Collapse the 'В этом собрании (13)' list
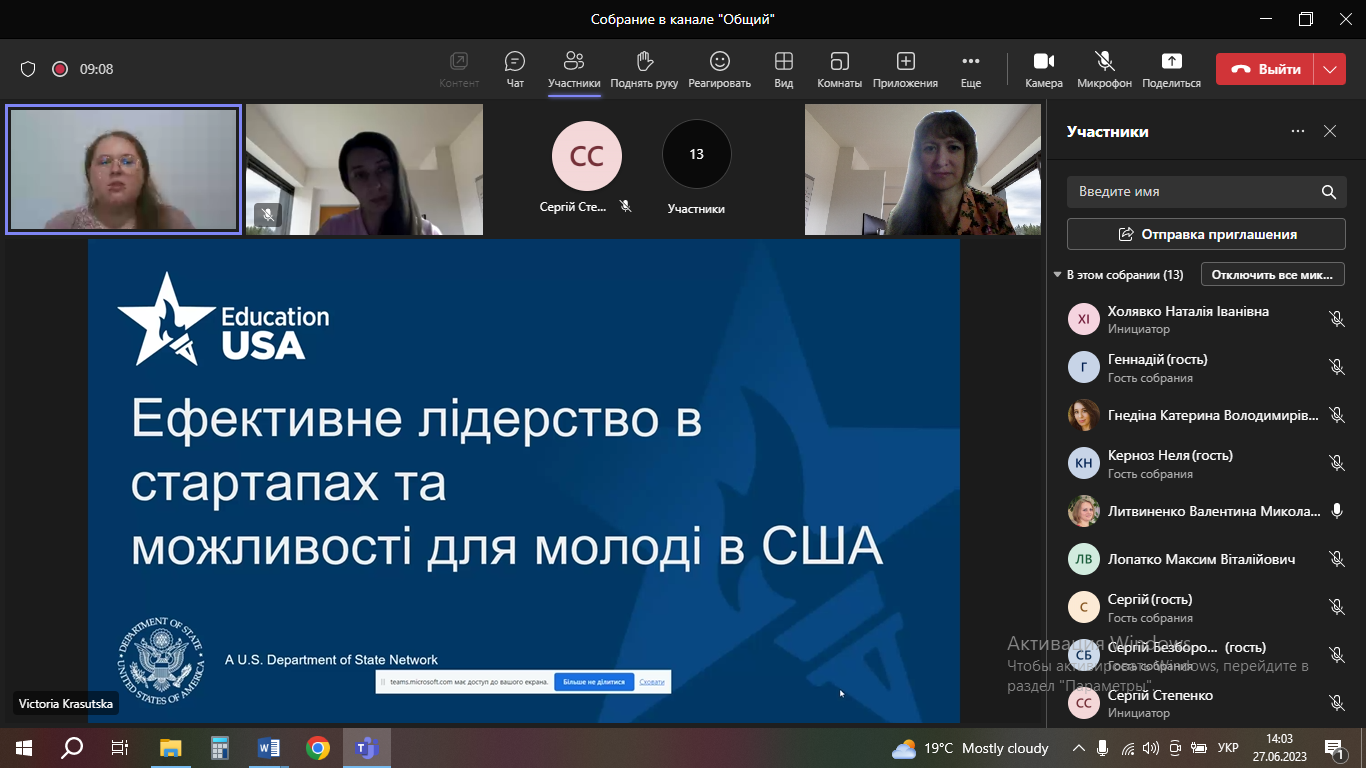1366x768 pixels. coord(1057,274)
